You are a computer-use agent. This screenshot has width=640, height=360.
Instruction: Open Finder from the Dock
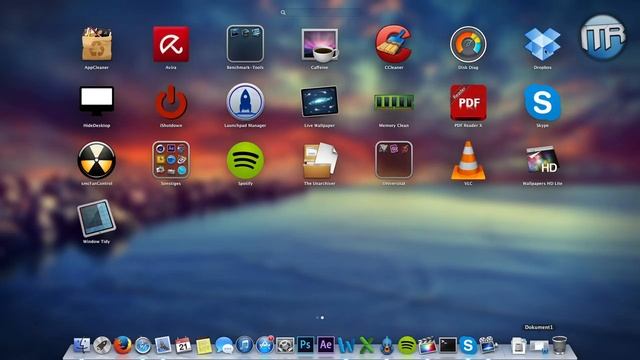pyautogui.click(x=82, y=345)
